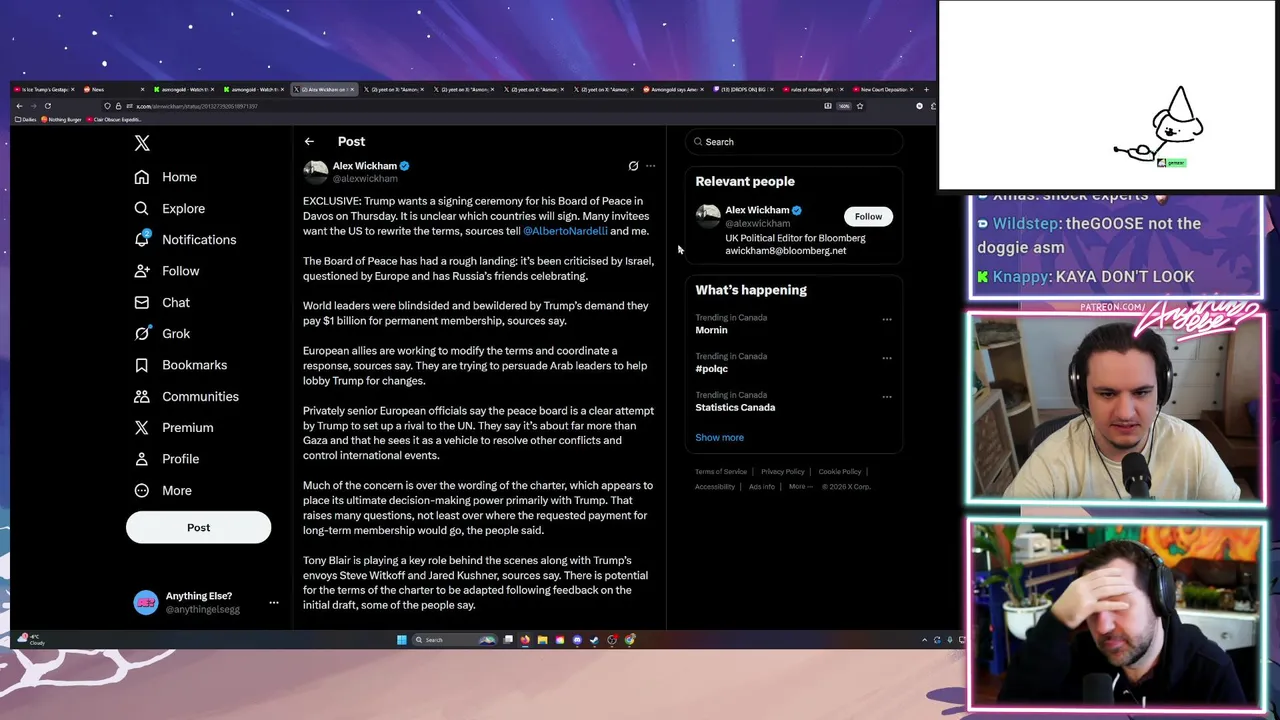Screen dimensions: 1280x720
Task: Bookmark the page using the star icon
Action: tap(860, 106)
